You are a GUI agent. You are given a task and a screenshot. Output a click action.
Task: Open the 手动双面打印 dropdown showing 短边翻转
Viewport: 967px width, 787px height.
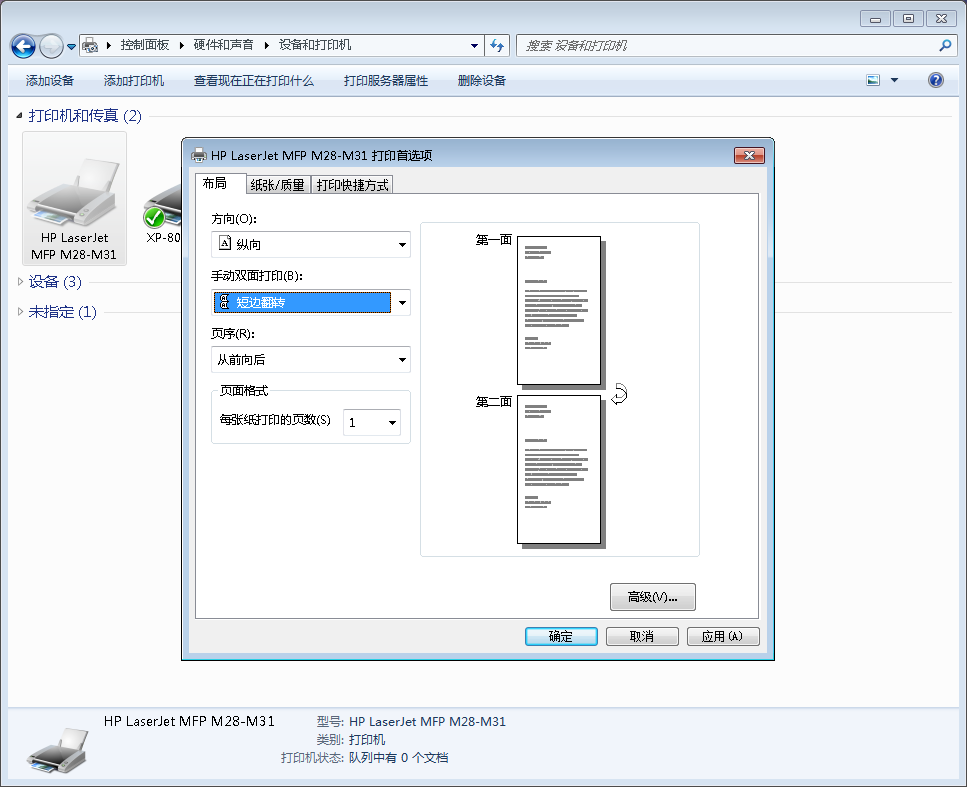311,302
